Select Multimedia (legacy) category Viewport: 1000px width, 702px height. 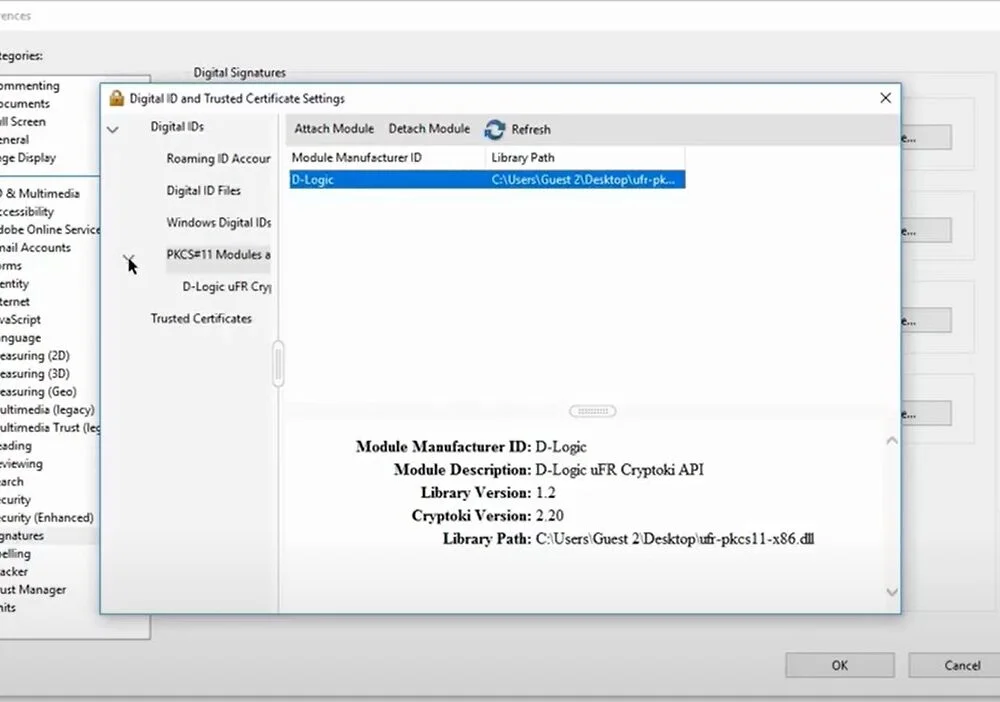click(x=47, y=409)
